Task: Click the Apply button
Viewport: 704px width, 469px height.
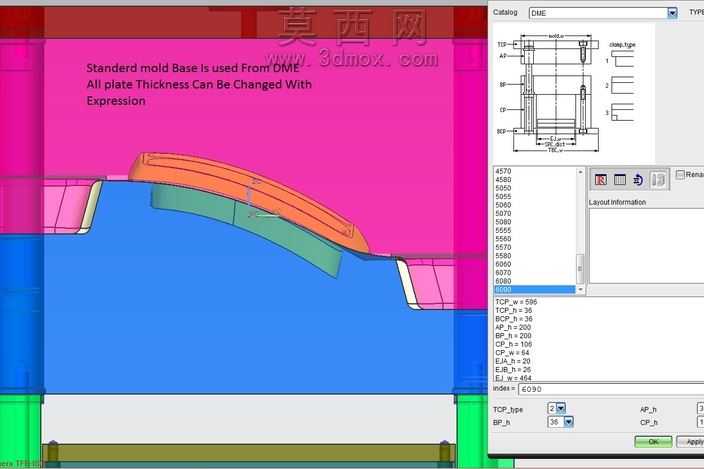Action: (x=691, y=442)
